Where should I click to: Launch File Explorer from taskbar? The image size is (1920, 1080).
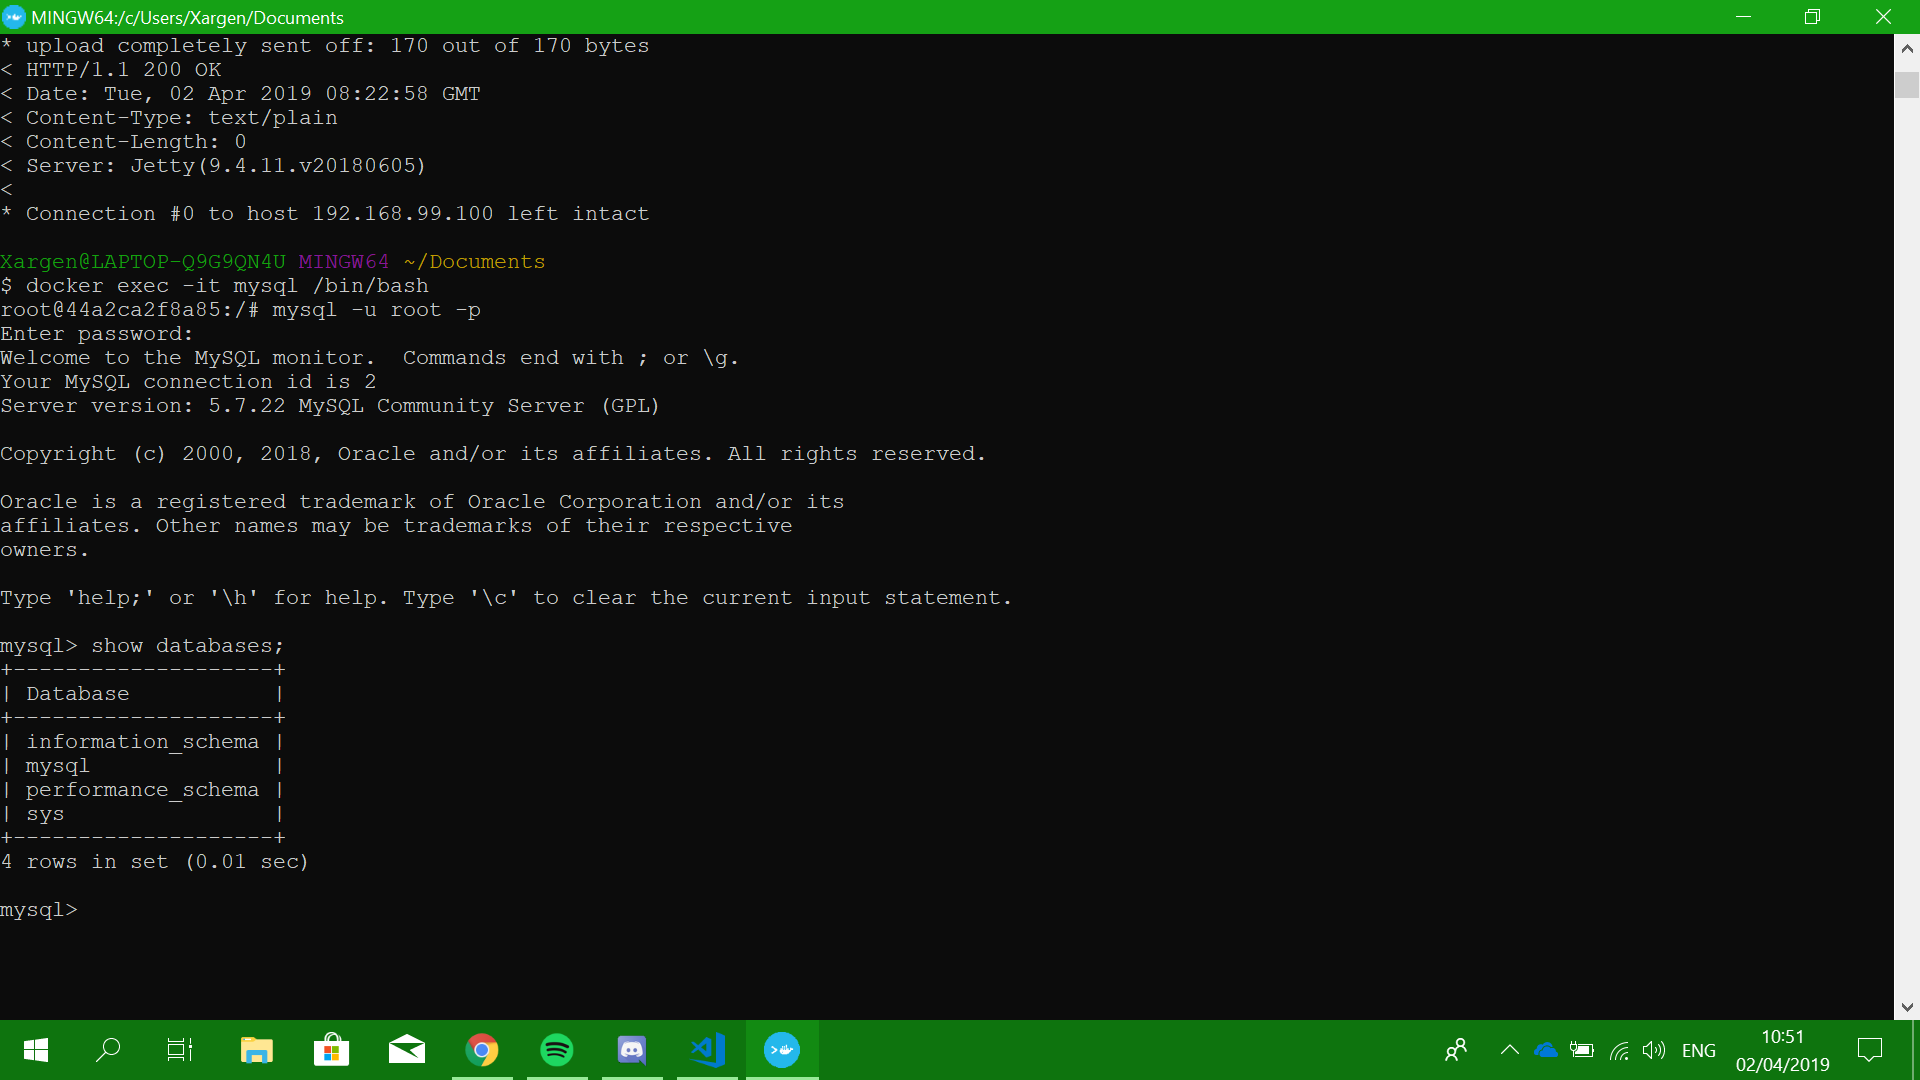[257, 1050]
